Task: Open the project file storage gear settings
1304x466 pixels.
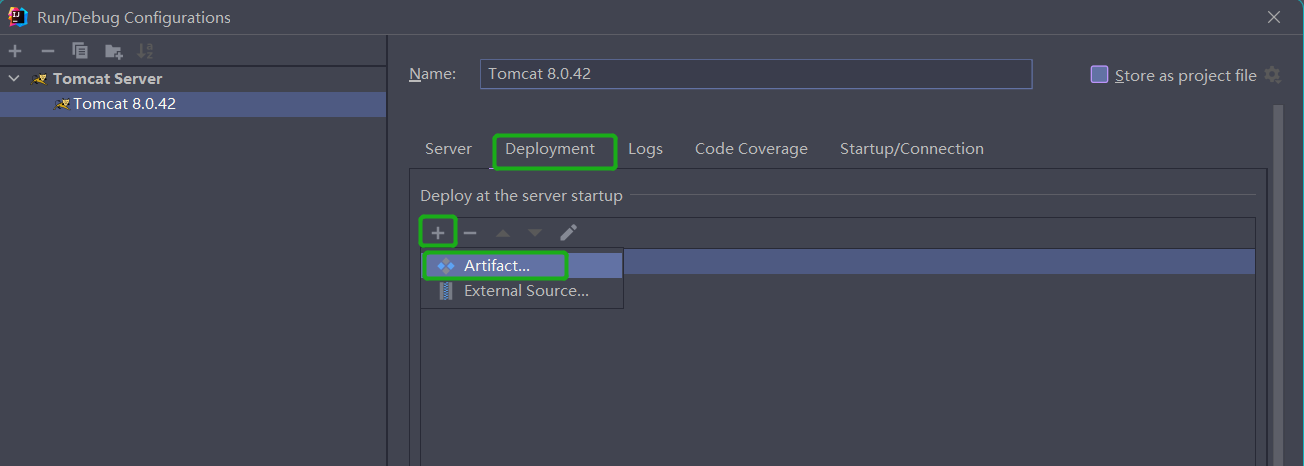Action: click(x=1272, y=75)
